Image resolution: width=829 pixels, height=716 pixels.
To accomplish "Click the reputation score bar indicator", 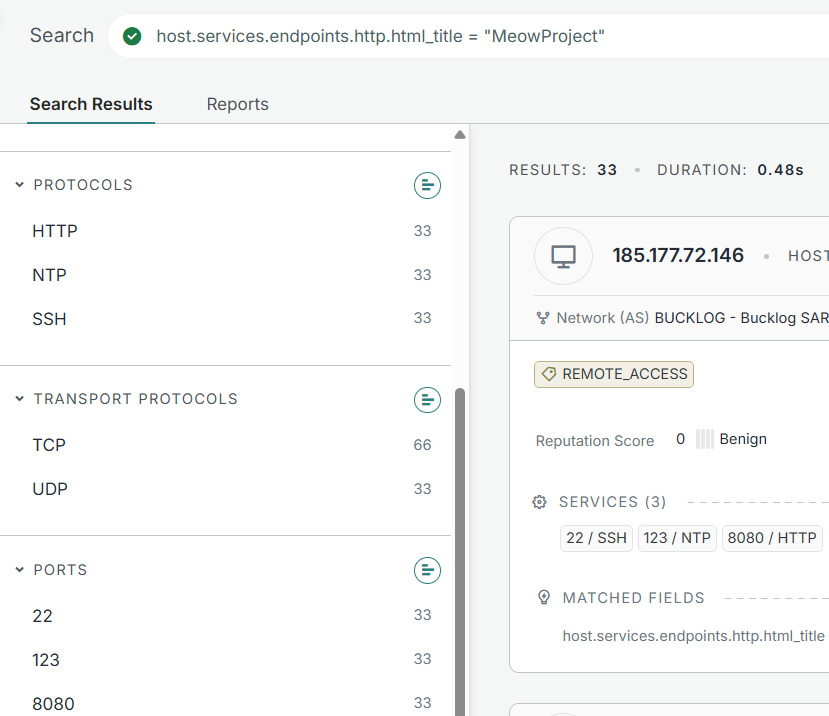I will click(x=705, y=439).
